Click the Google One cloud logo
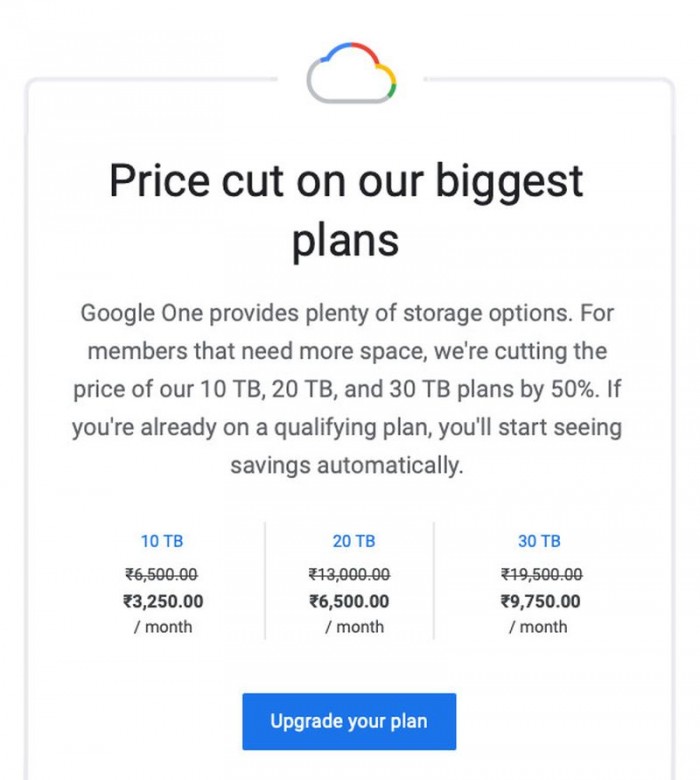Viewport: 700px width, 780px height. pos(351,73)
